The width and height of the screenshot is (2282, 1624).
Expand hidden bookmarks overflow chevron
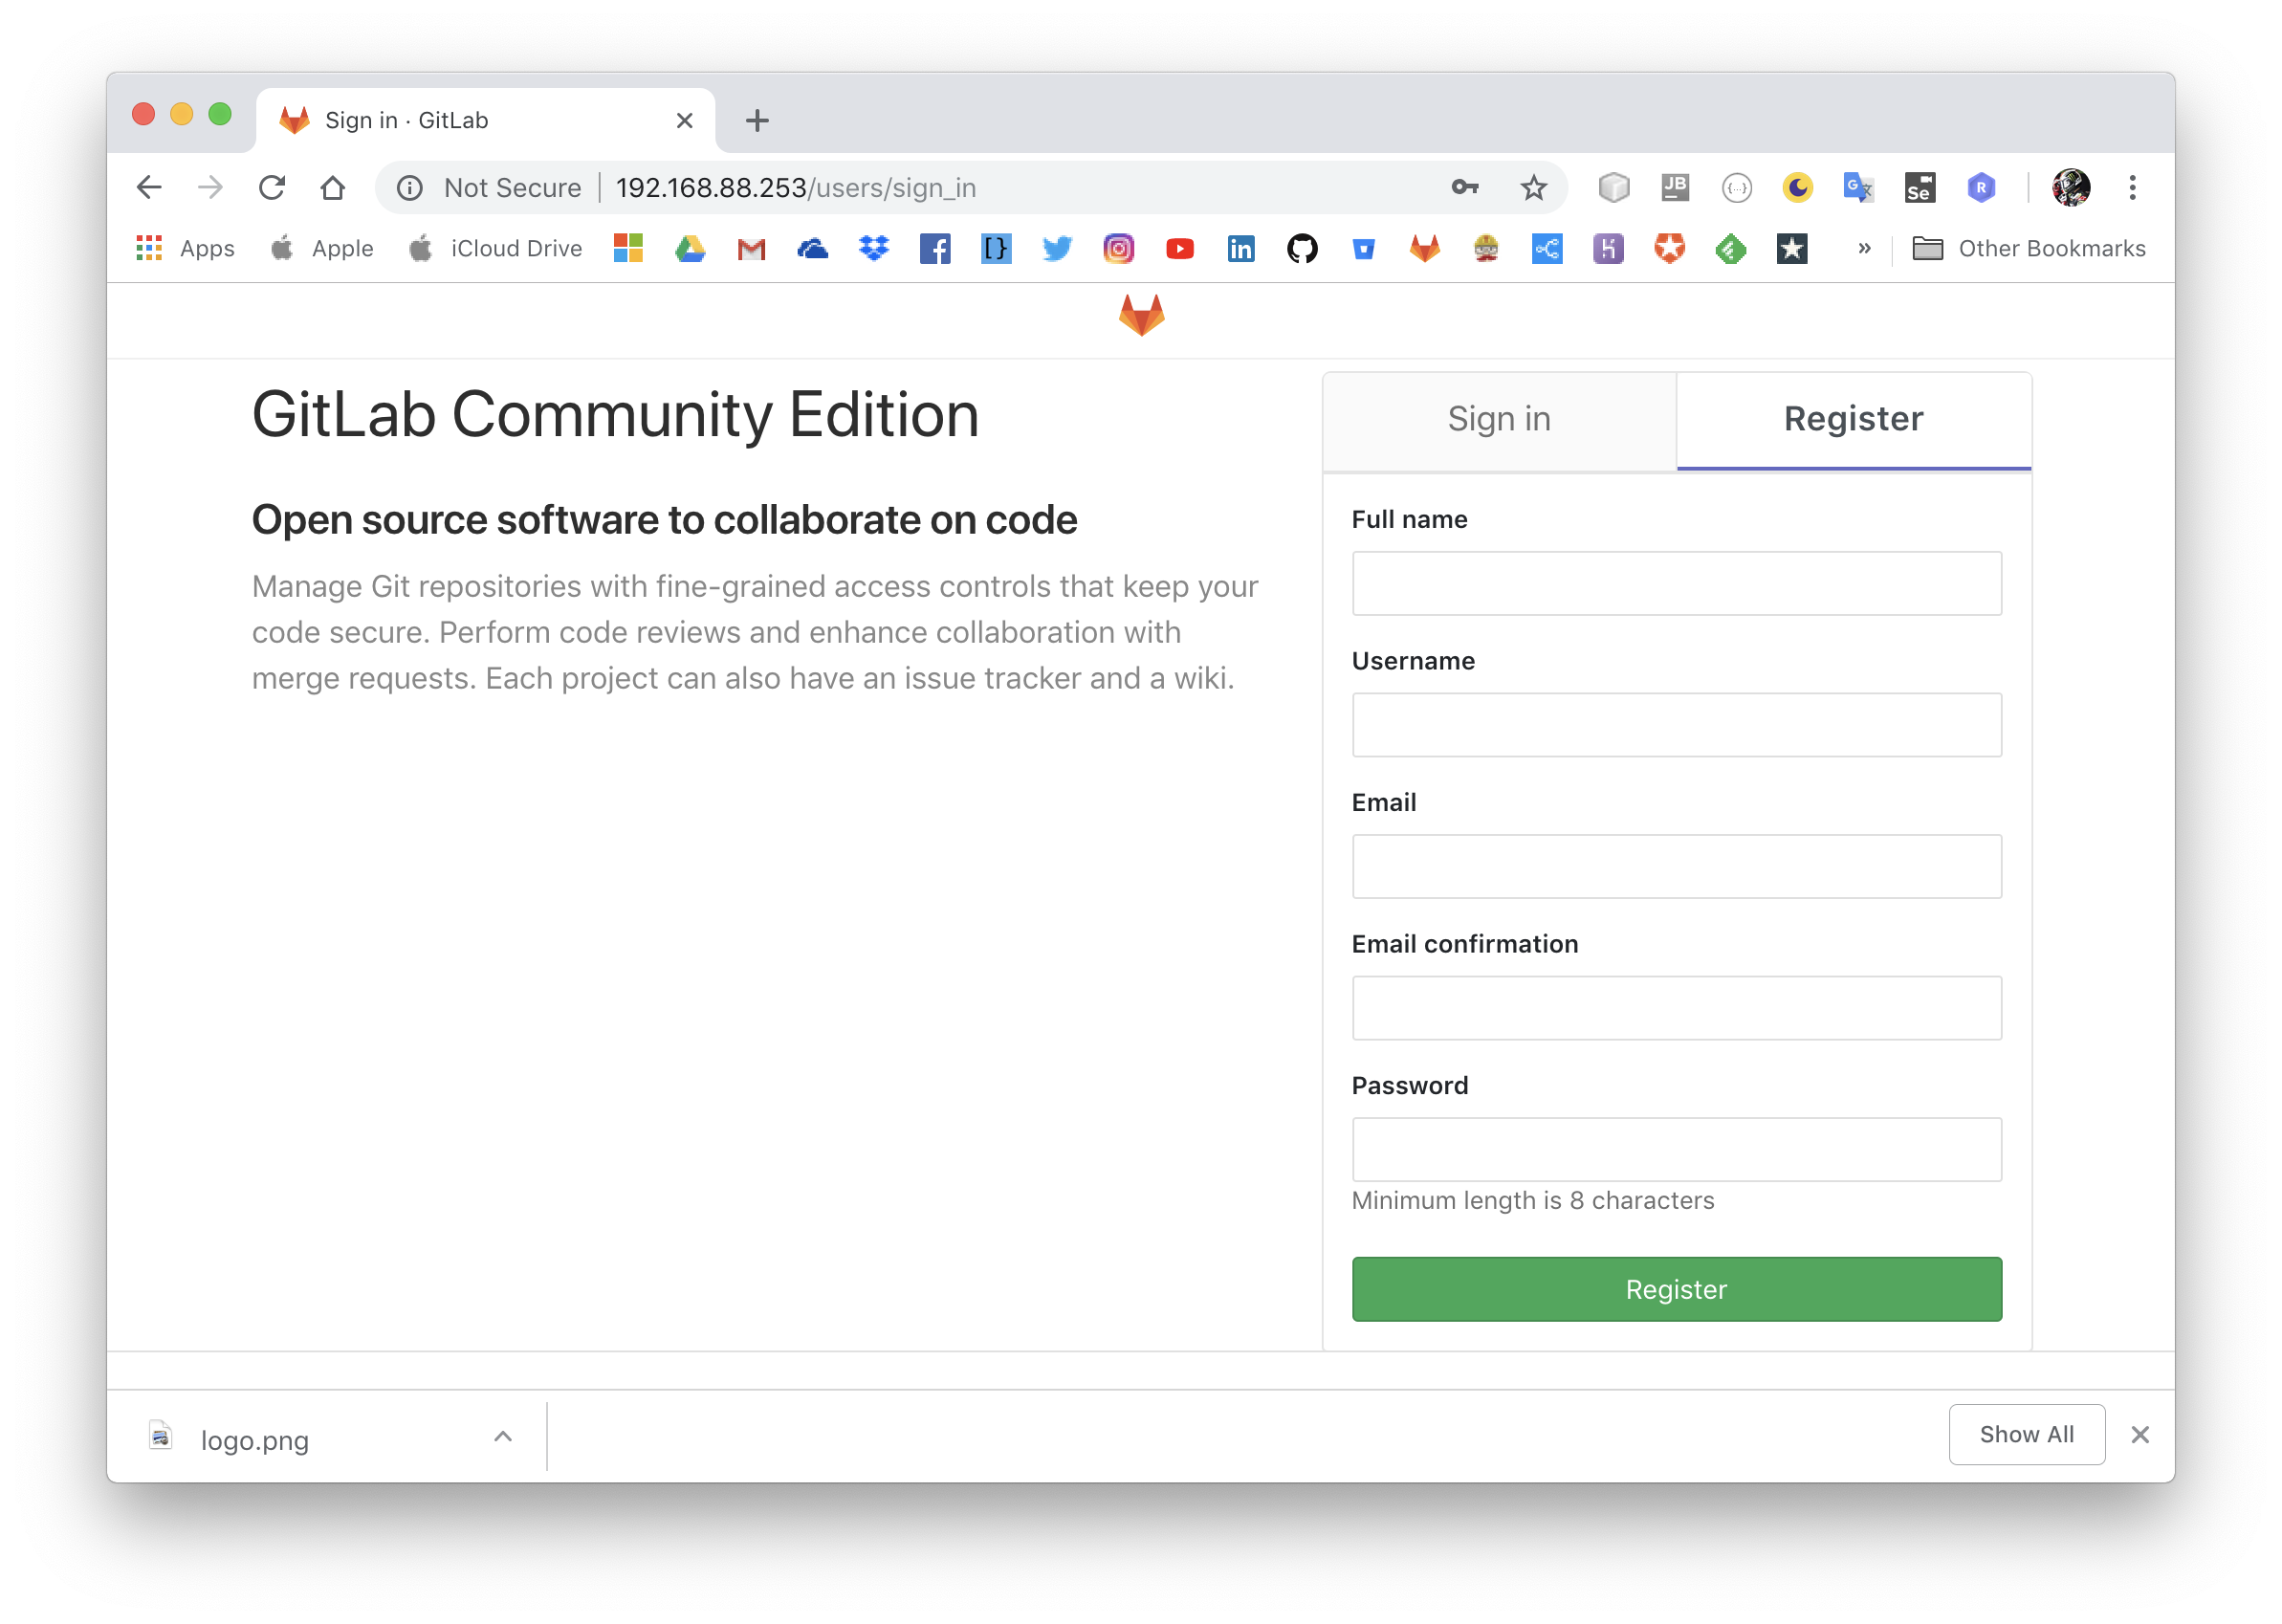click(1864, 248)
